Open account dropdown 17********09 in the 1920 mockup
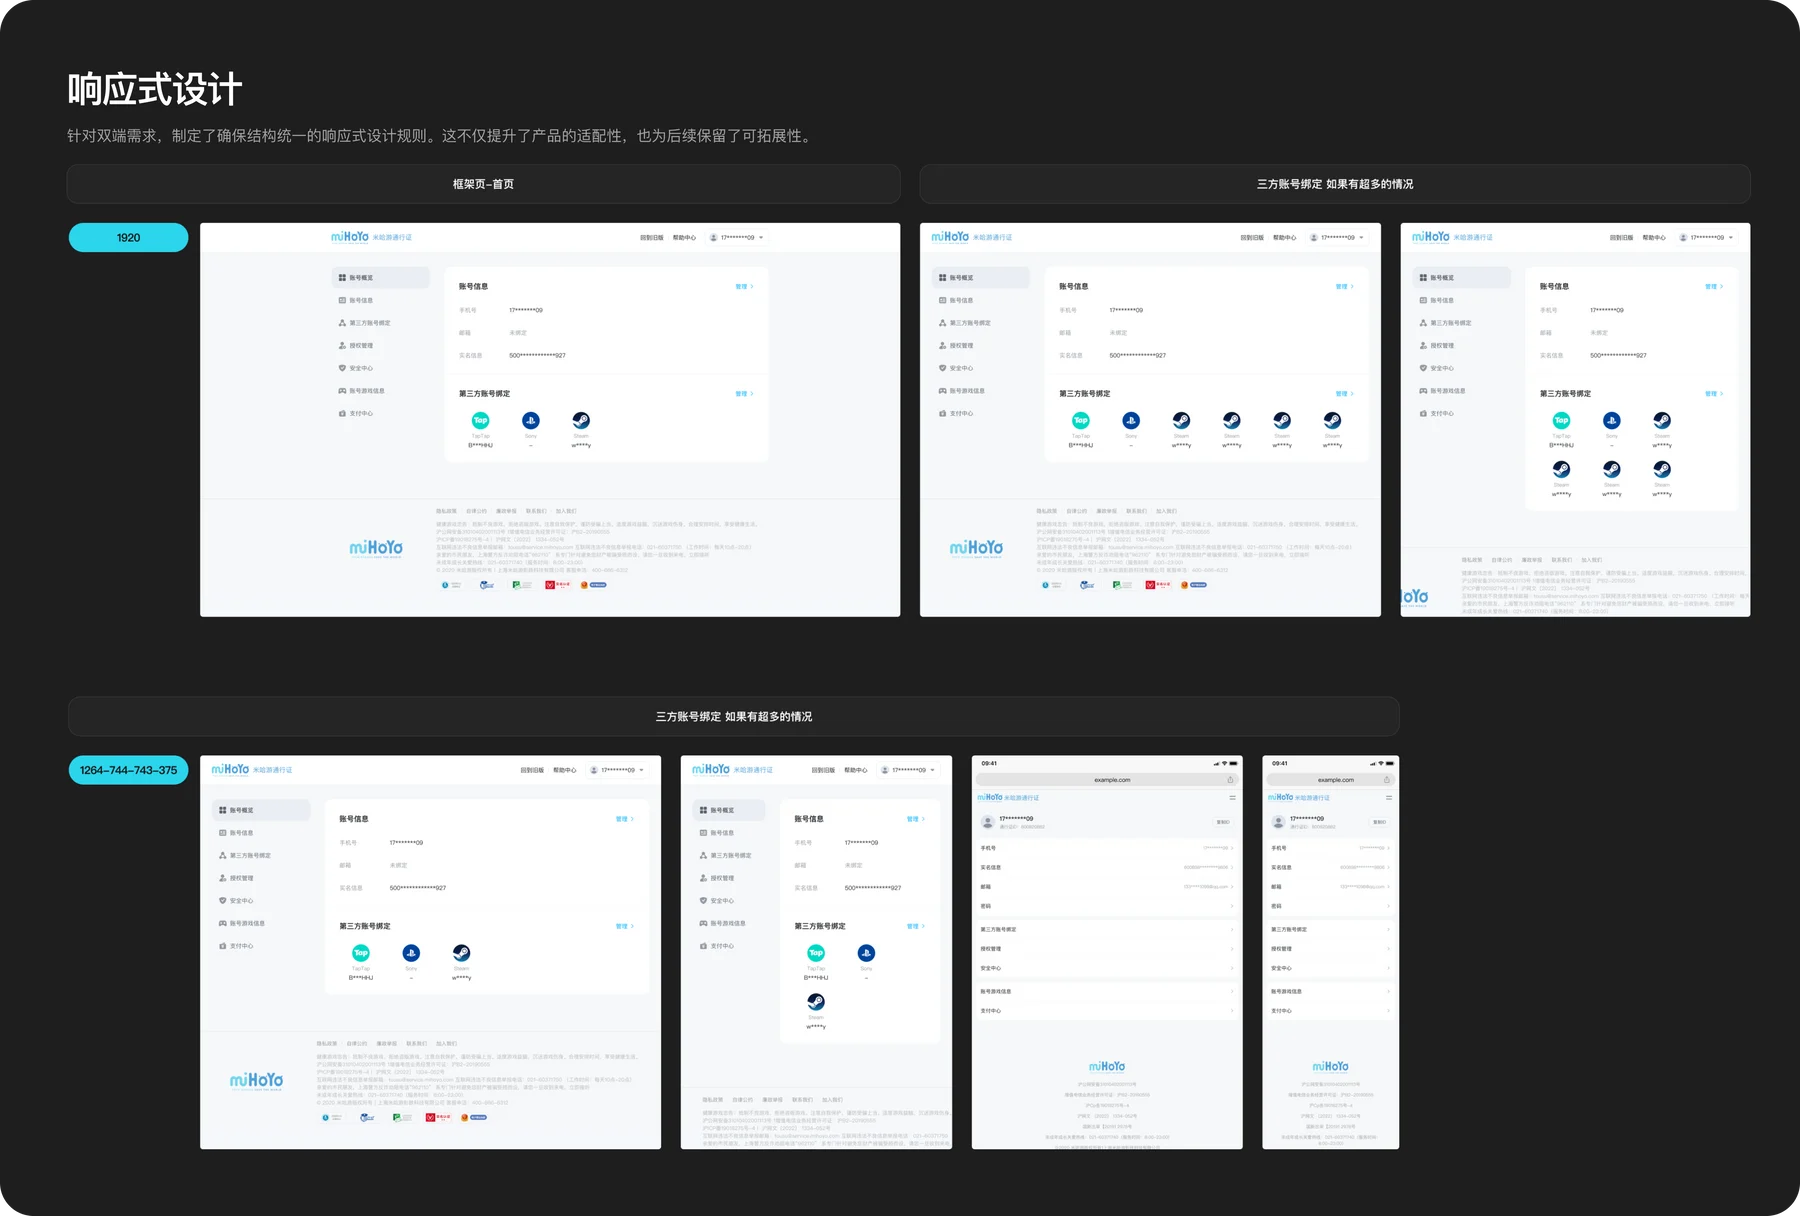The height and width of the screenshot is (1216, 1800). click(x=737, y=238)
